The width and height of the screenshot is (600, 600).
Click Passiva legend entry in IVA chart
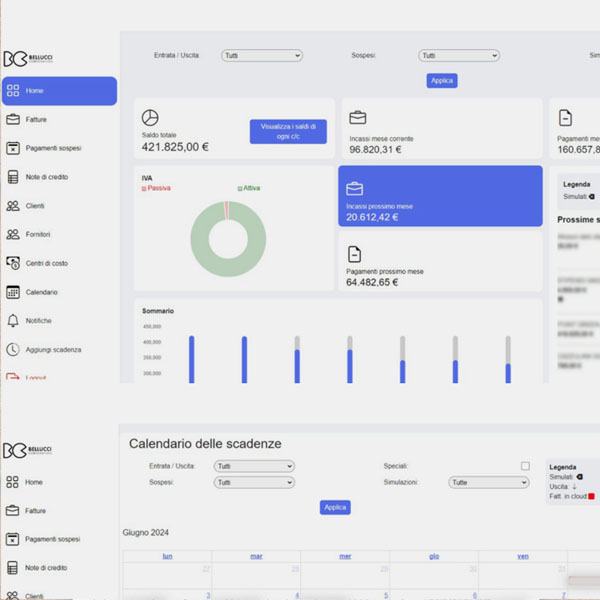pyautogui.click(x=156, y=188)
